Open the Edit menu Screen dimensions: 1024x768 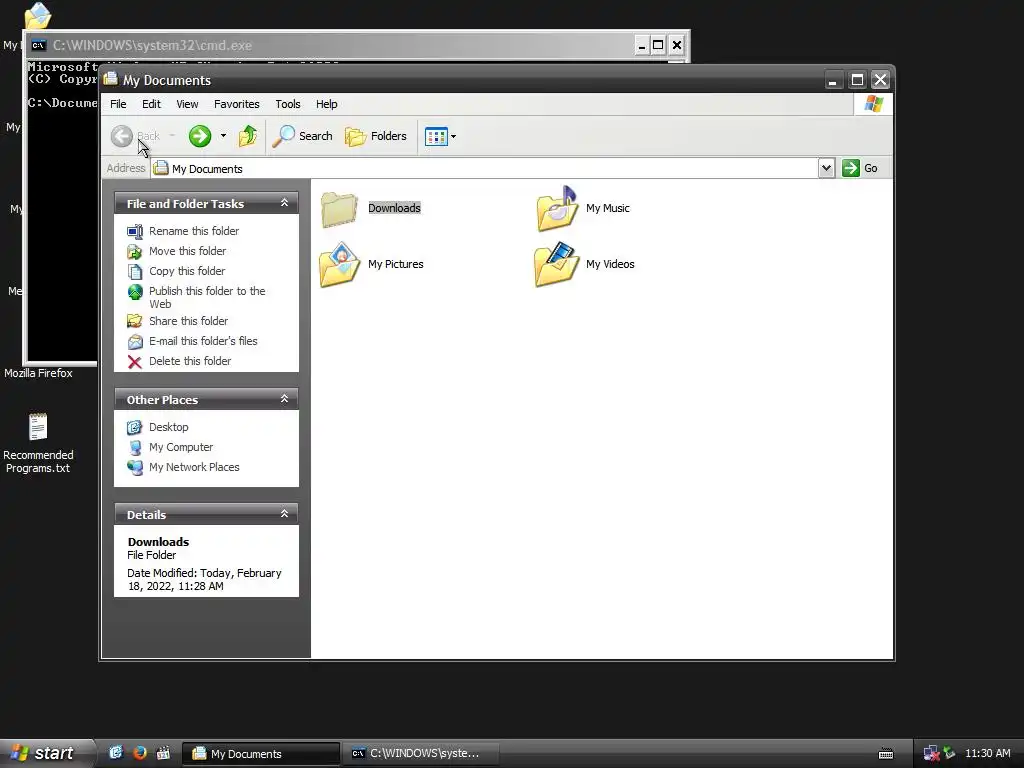[x=151, y=104]
